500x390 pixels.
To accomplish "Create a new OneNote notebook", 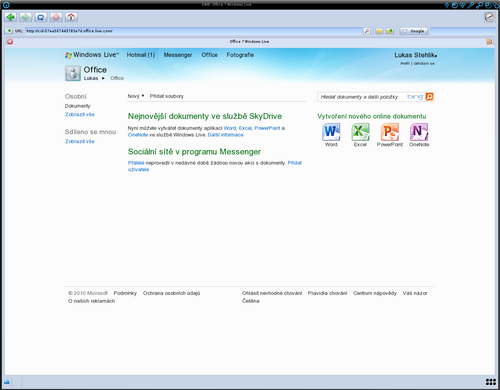I will point(419,135).
